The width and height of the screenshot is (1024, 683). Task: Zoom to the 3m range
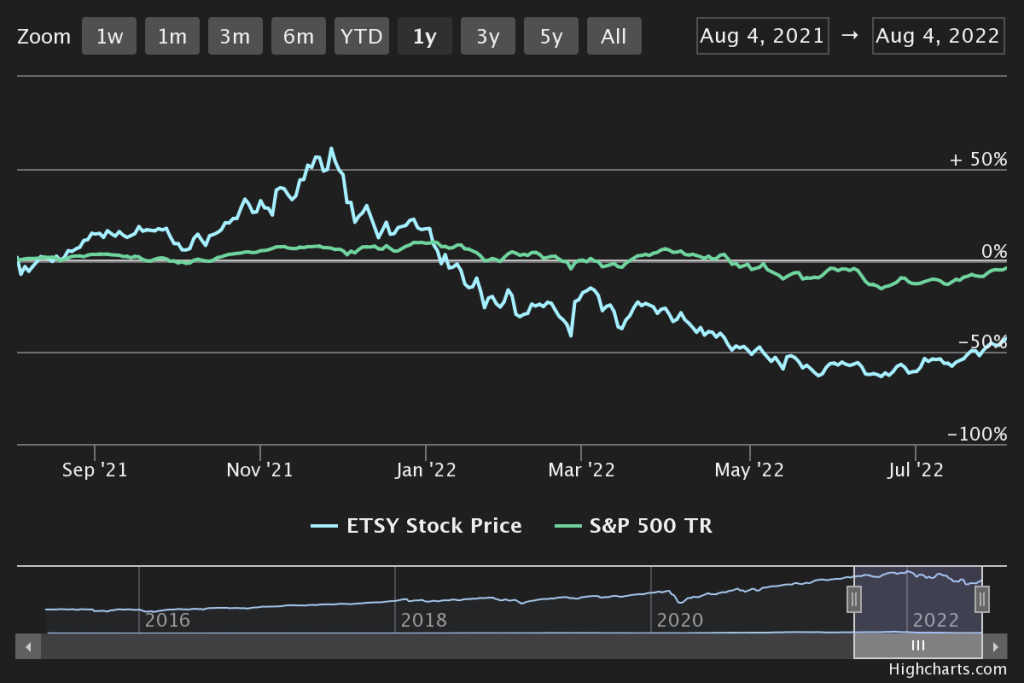(x=235, y=37)
